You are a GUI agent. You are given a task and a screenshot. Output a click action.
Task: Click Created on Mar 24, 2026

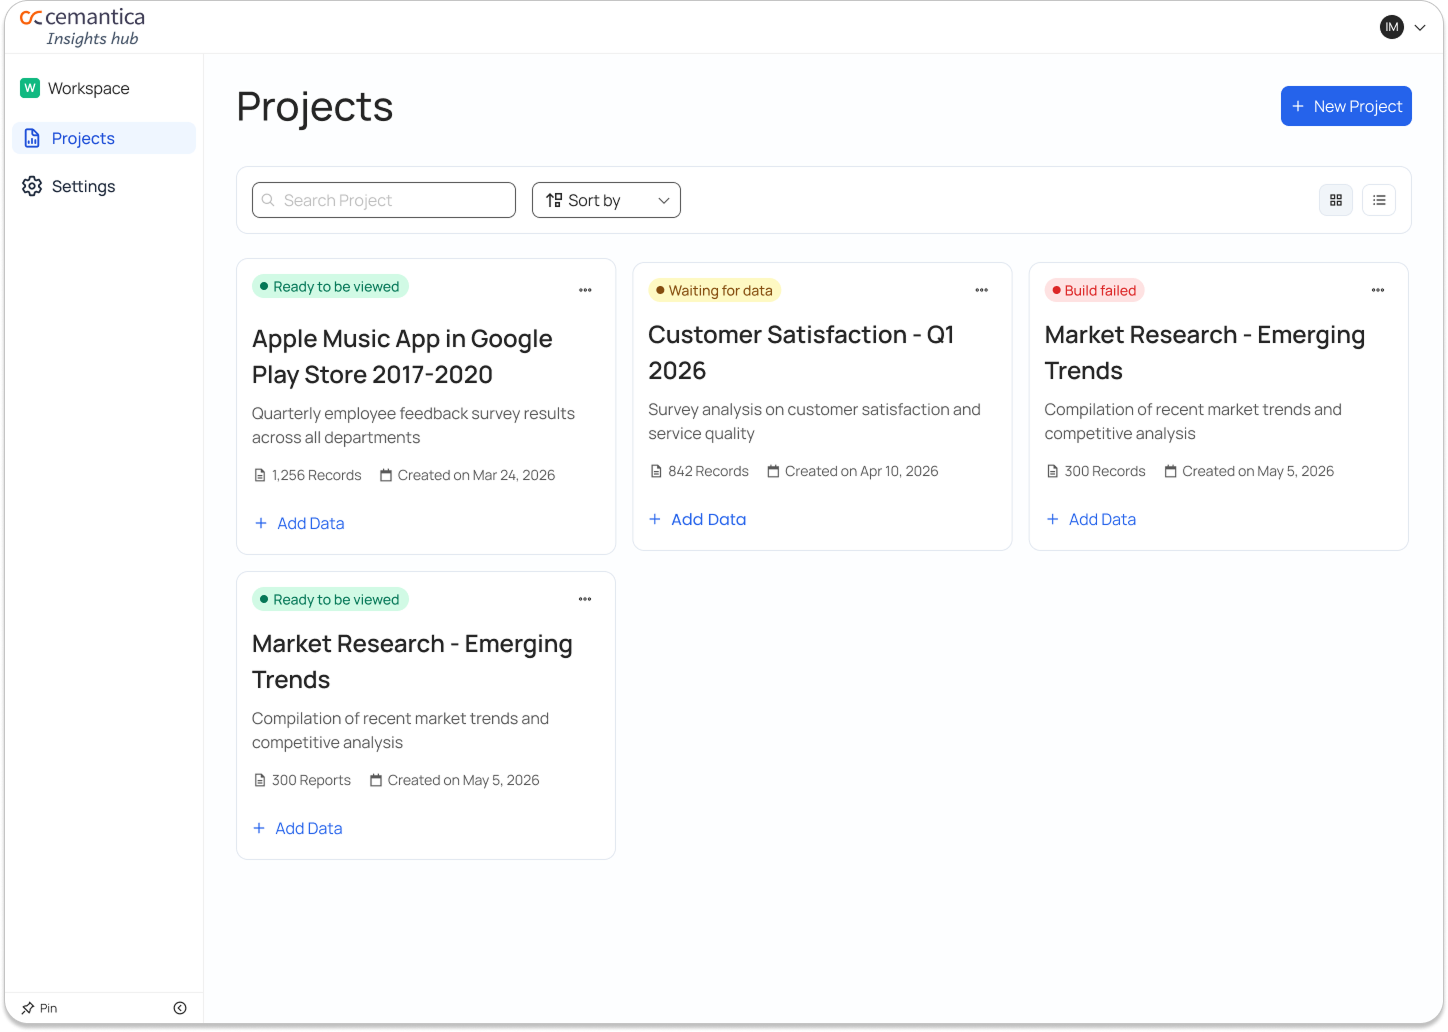(467, 475)
